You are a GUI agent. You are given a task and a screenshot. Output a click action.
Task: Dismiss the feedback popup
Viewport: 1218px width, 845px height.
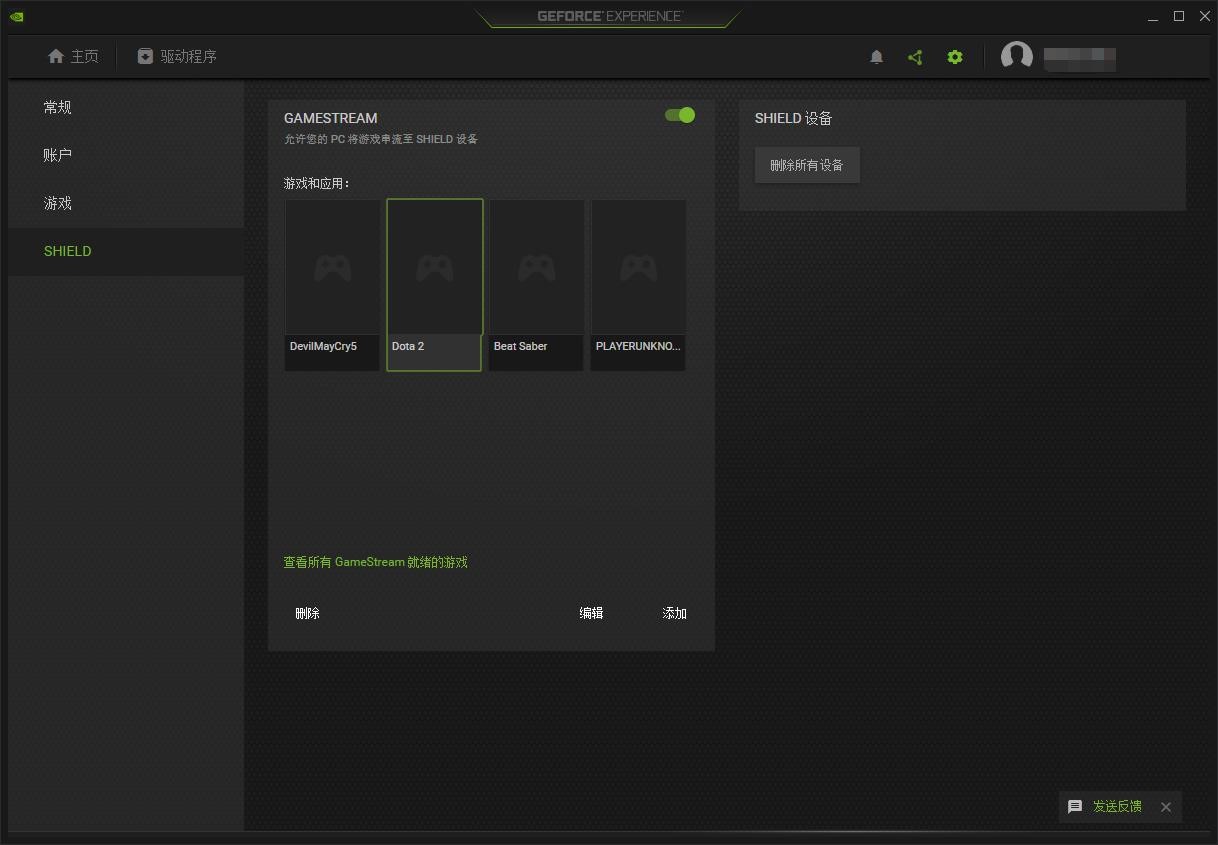(x=1166, y=807)
